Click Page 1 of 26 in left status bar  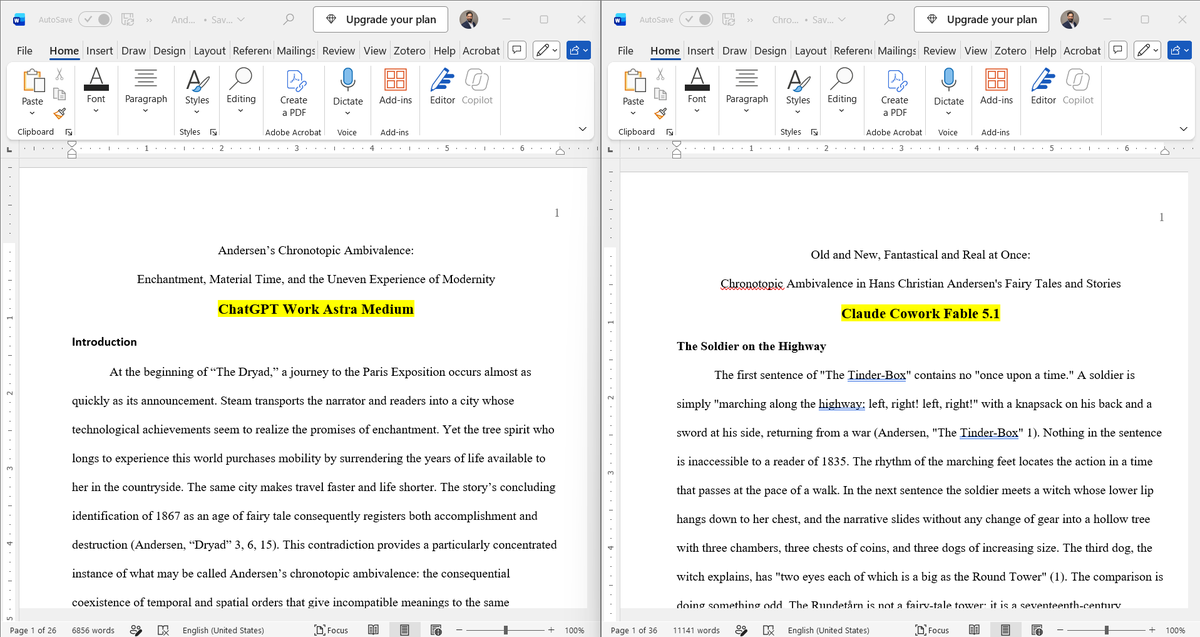(33, 630)
